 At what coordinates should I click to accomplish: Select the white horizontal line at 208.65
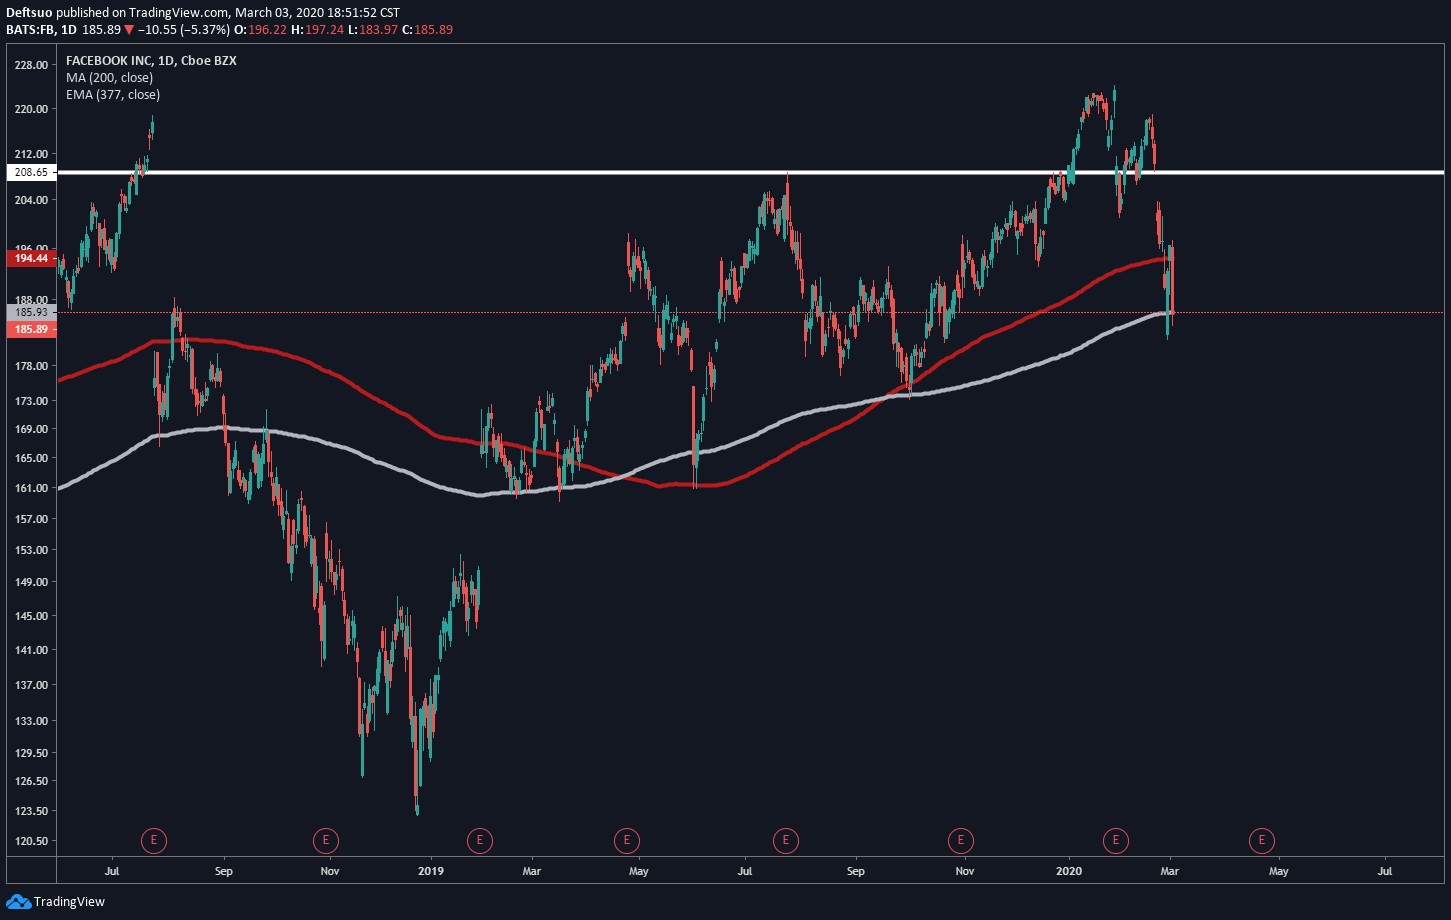point(751,172)
